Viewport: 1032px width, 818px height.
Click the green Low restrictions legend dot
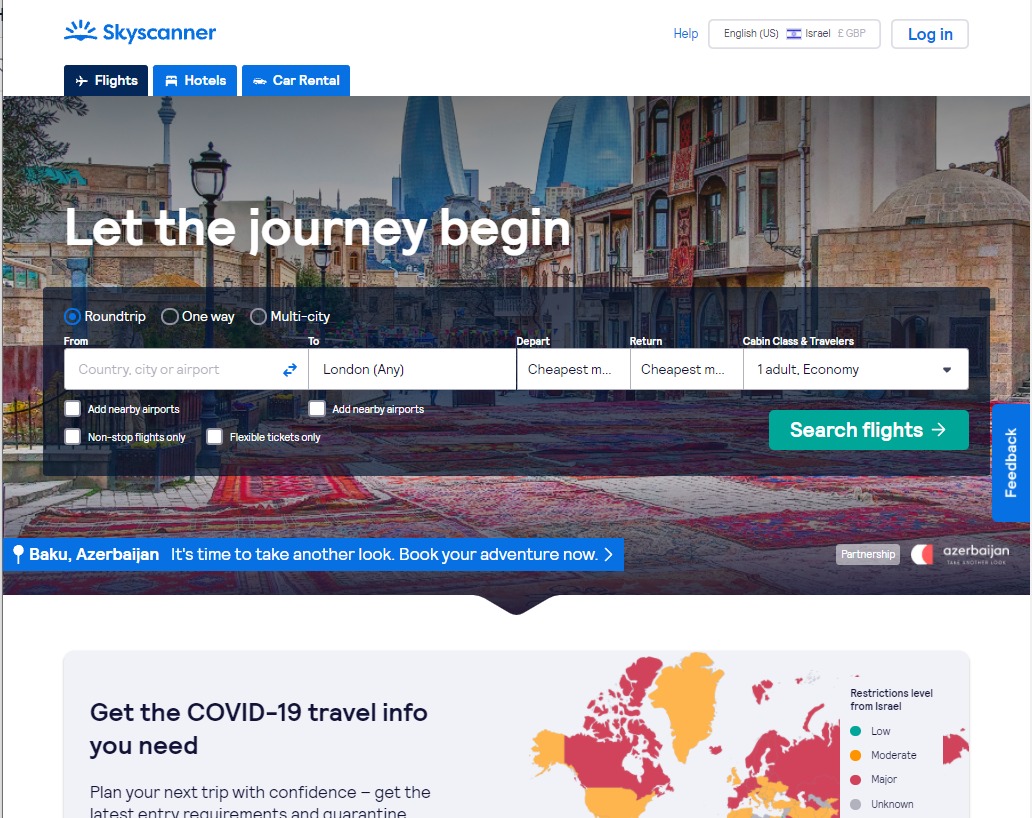click(x=856, y=731)
